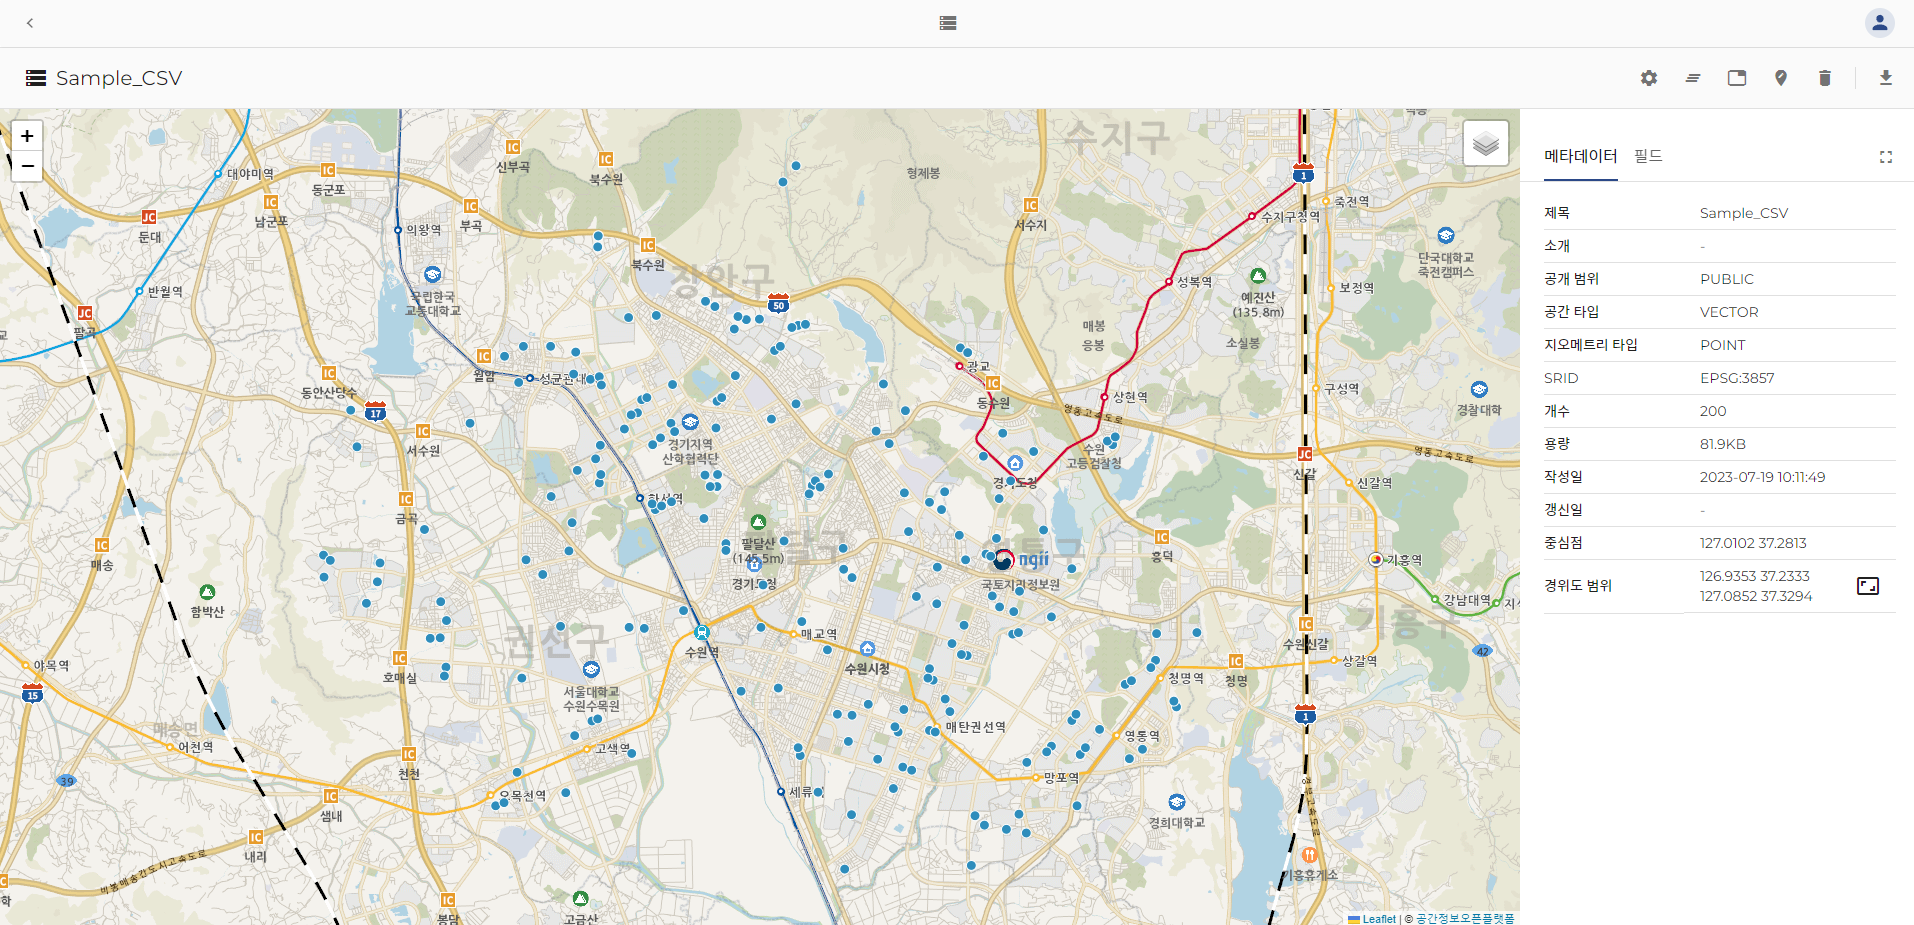Switch to the 필드 tab
Image resolution: width=1914 pixels, height=925 pixels.
tap(1648, 156)
